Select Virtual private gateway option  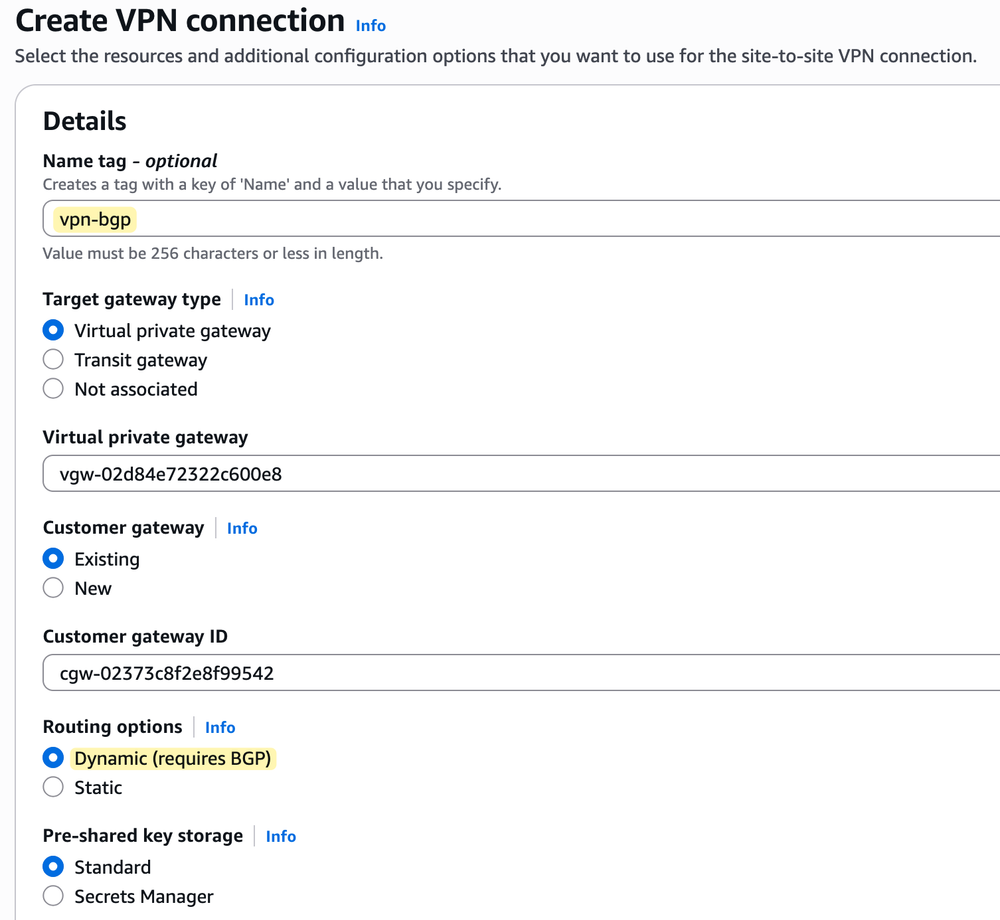[x=52, y=330]
